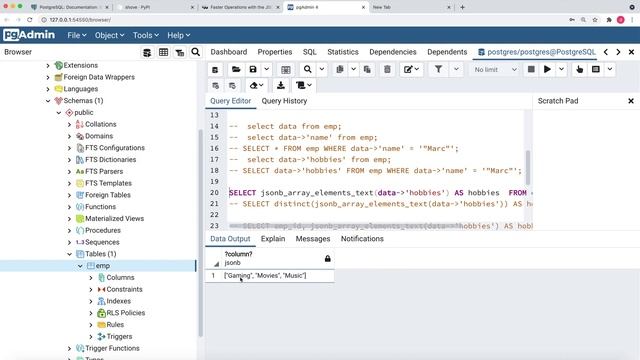Switch to the Properties tab
The width and height of the screenshot is (640, 360).
(275, 52)
